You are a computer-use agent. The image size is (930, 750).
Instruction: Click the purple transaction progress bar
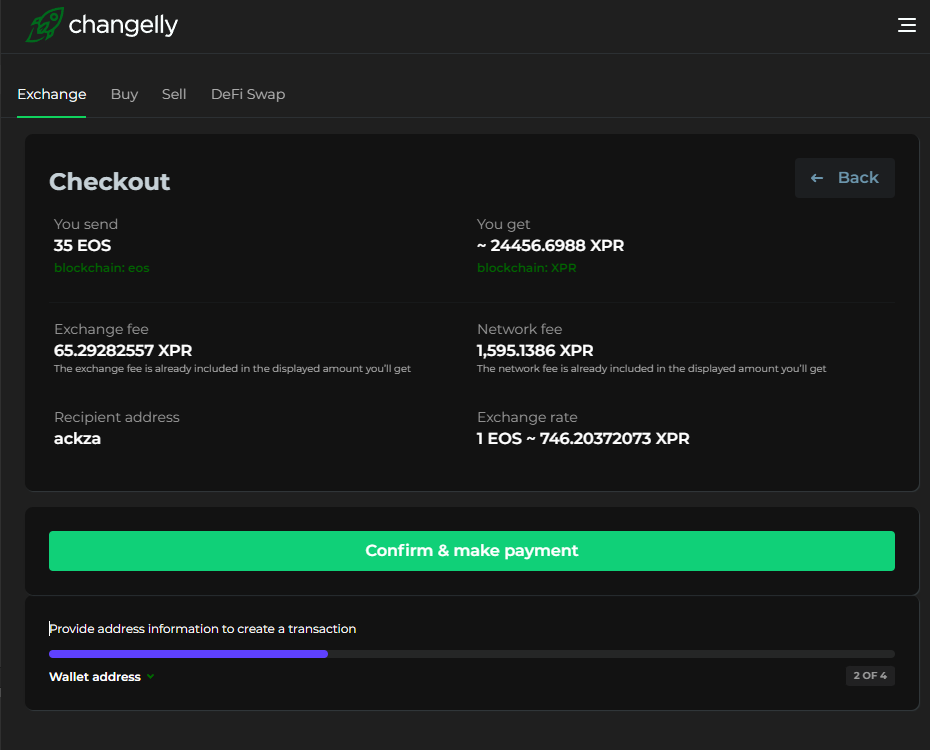(188, 654)
